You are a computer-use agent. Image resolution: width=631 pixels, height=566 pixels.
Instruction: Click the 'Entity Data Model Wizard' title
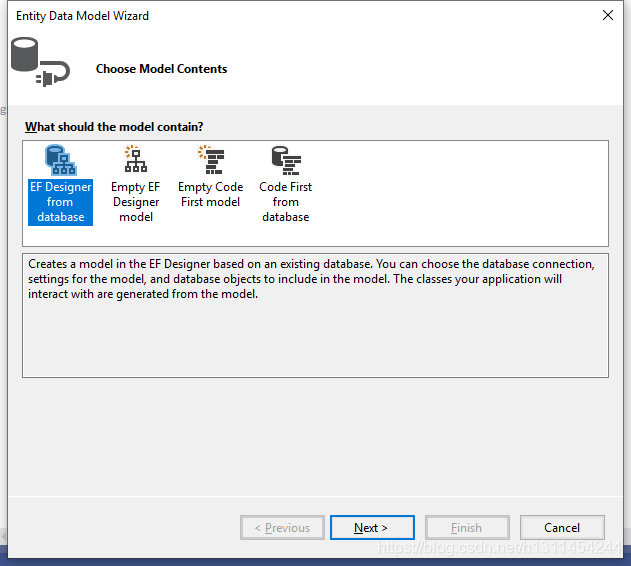click(82, 16)
